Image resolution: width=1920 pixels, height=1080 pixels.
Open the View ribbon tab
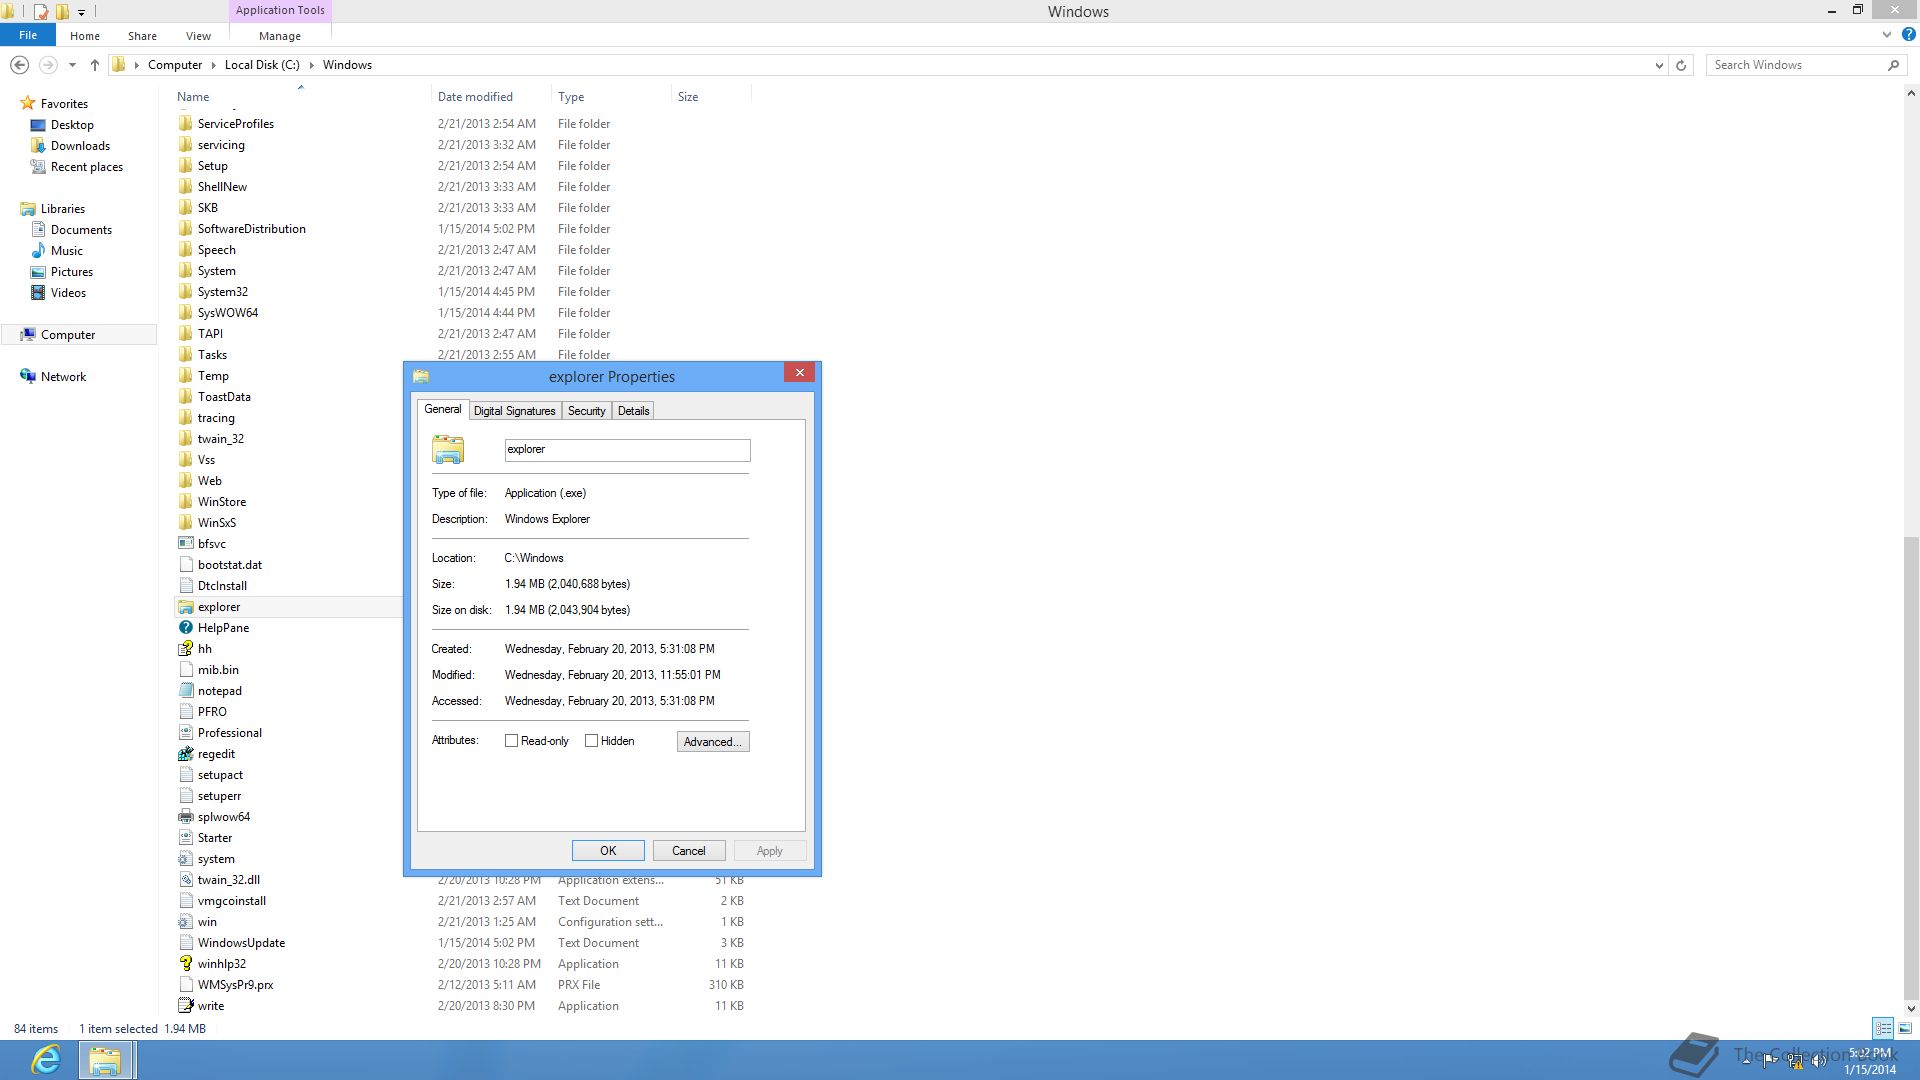198,36
